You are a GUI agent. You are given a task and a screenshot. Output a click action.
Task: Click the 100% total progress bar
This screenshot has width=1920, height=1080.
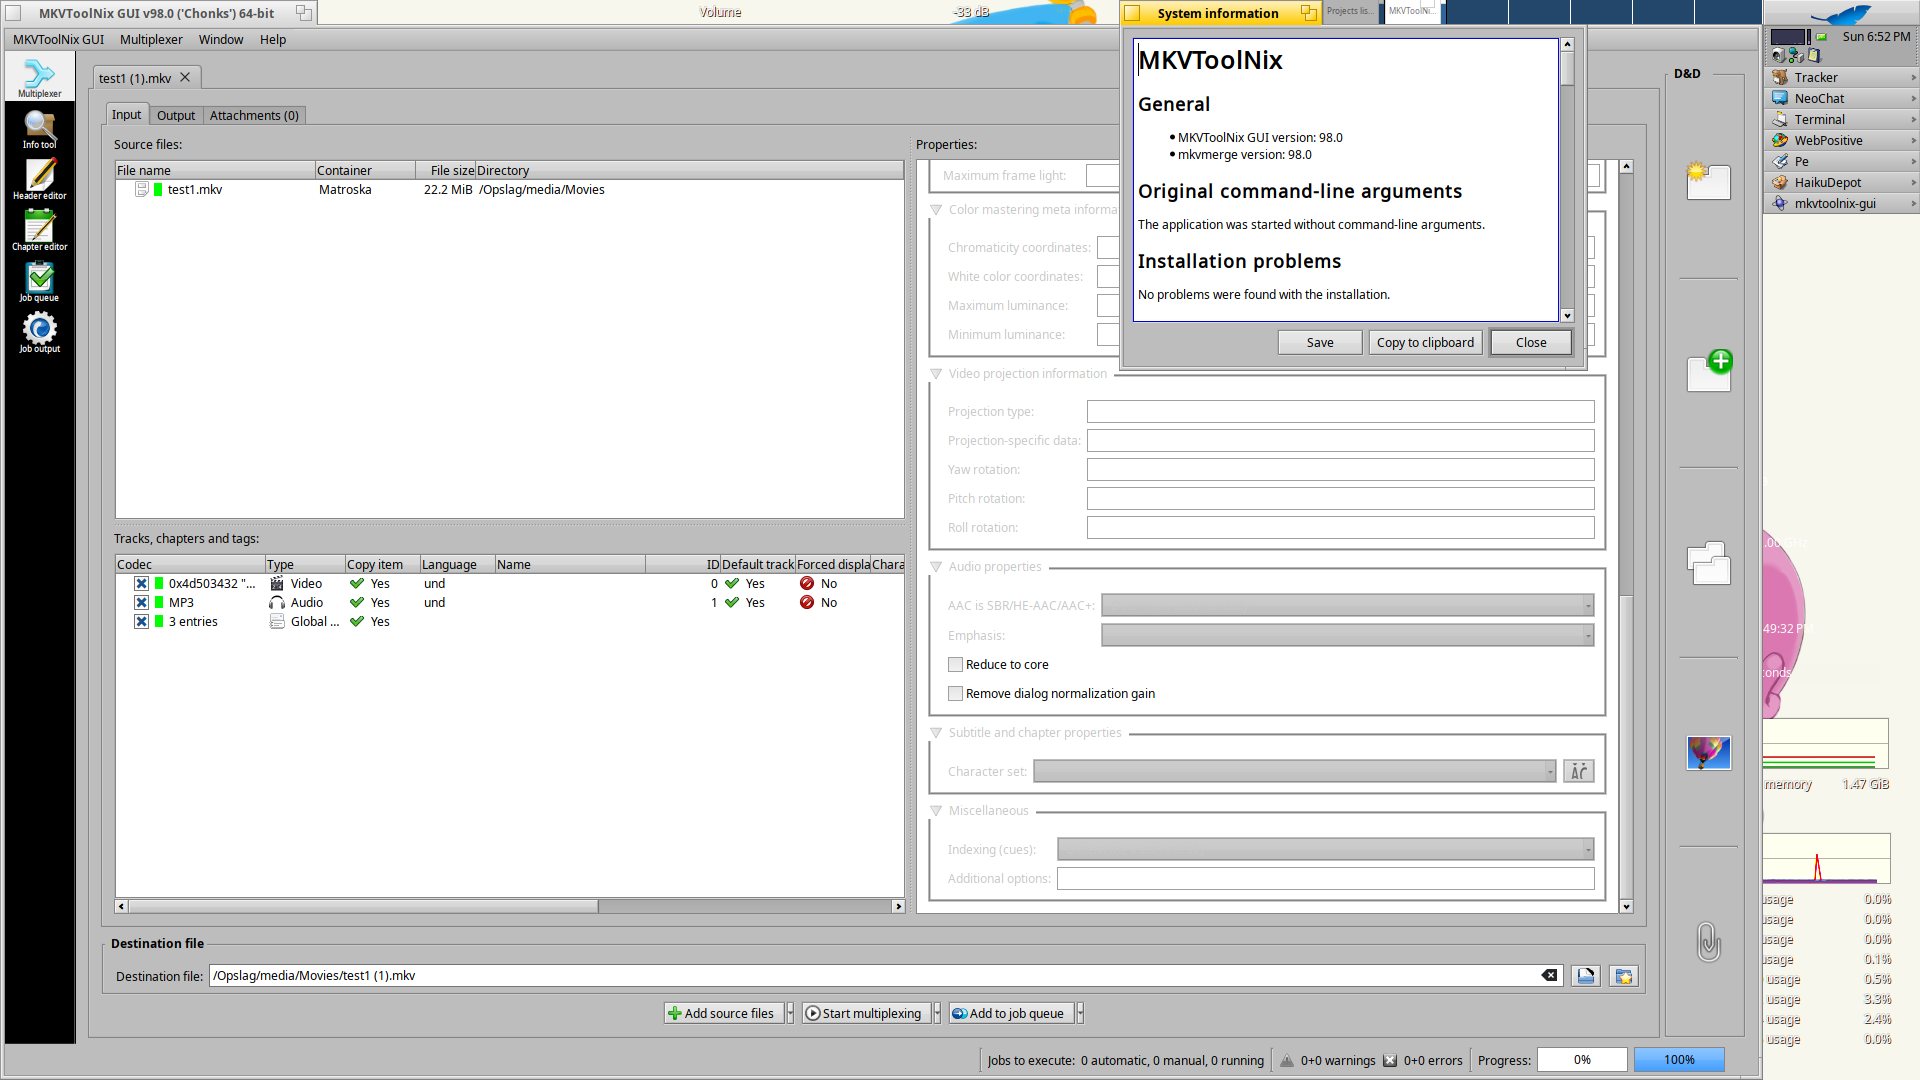coord(1679,1059)
